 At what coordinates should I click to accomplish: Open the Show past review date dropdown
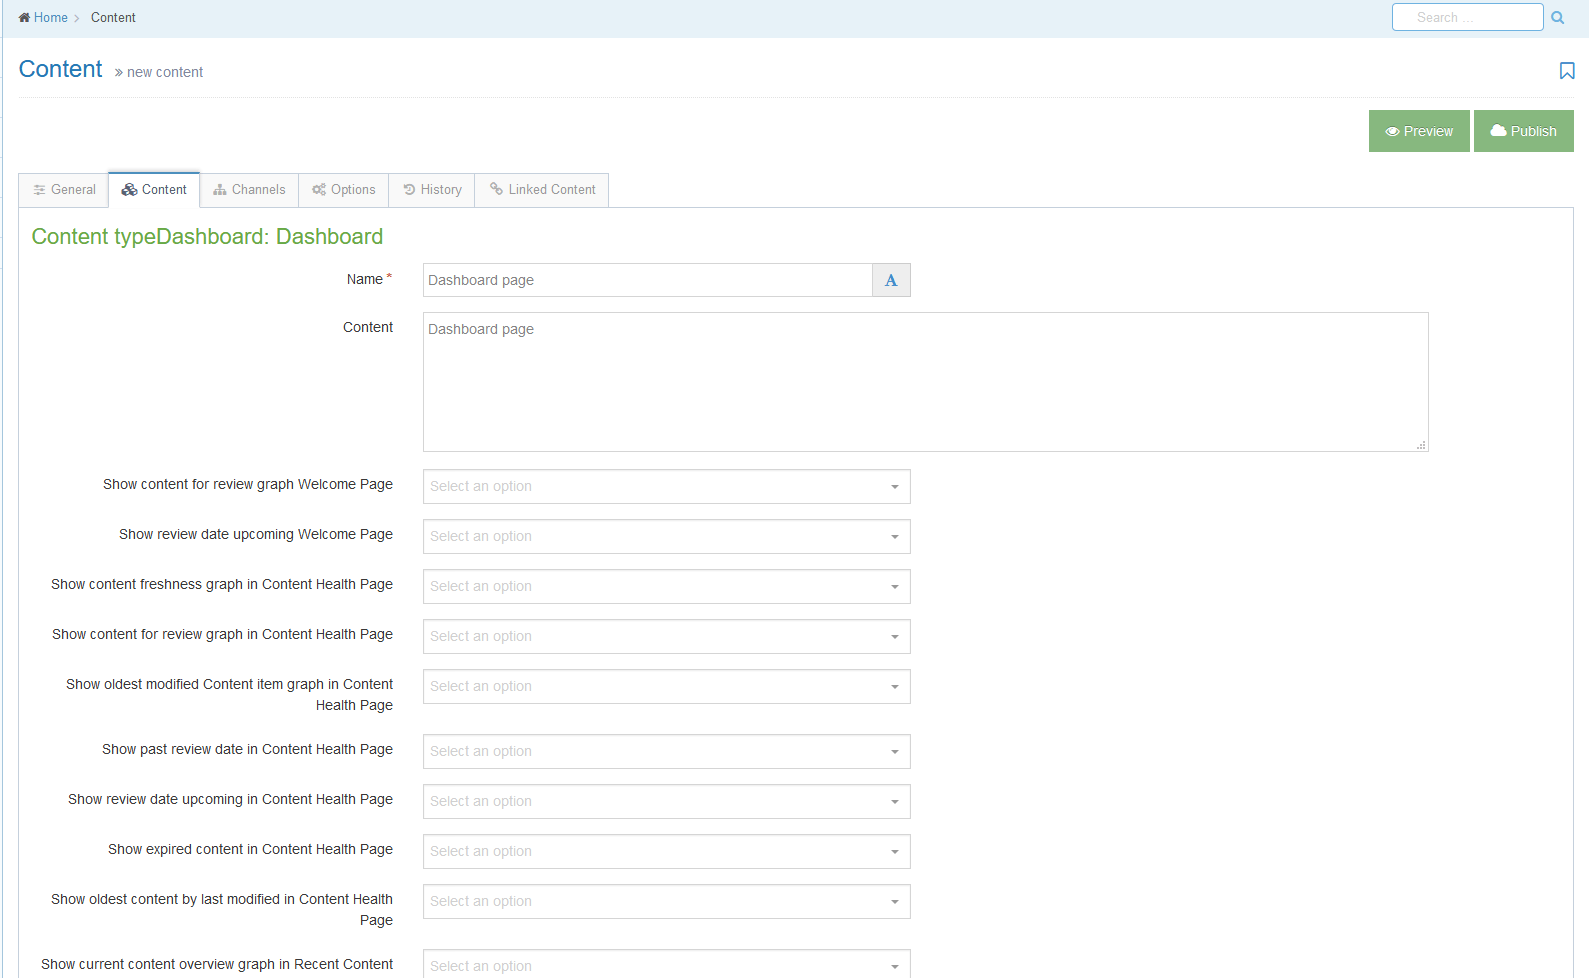[x=666, y=751]
